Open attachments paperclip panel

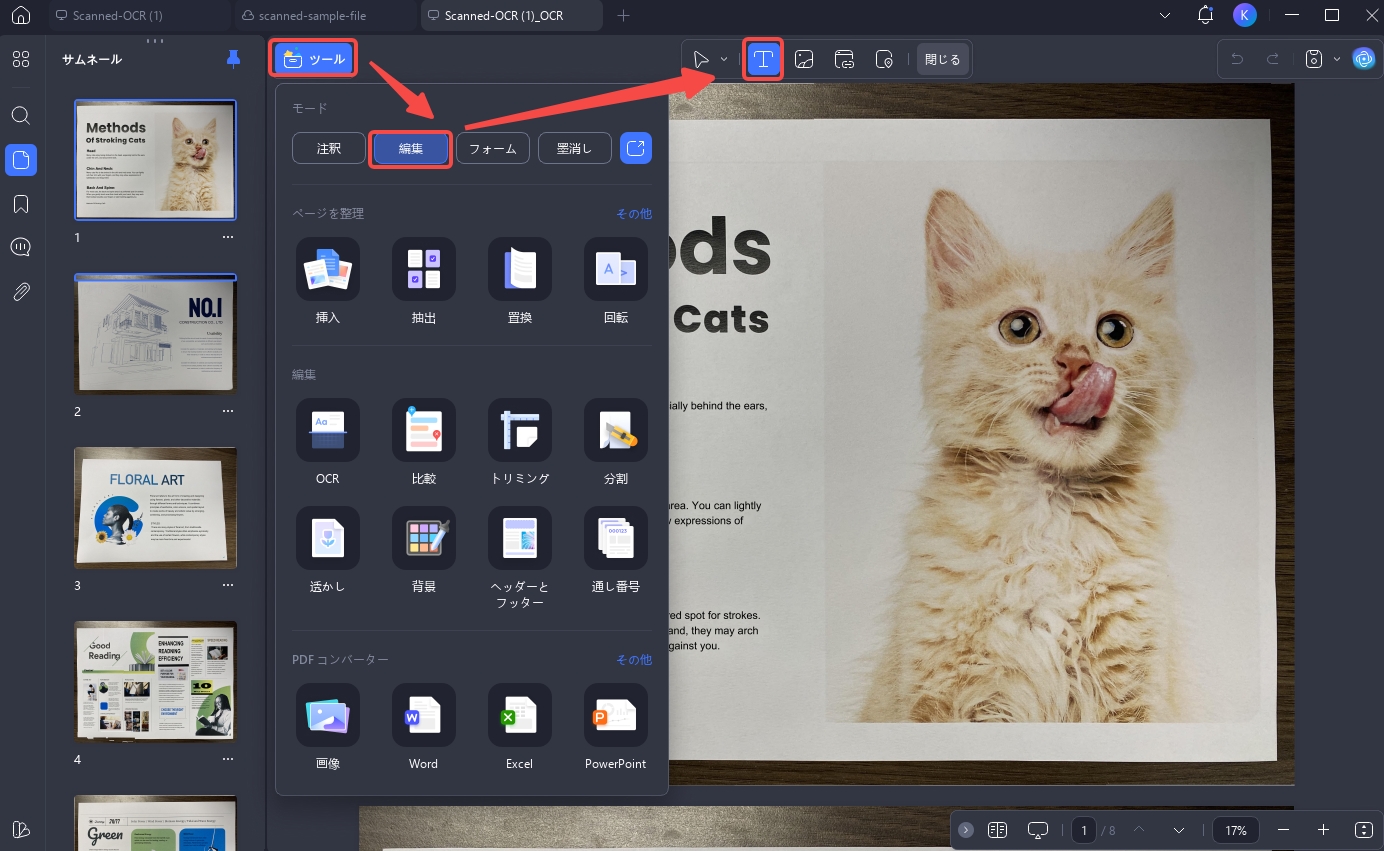(x=21, y=292)
